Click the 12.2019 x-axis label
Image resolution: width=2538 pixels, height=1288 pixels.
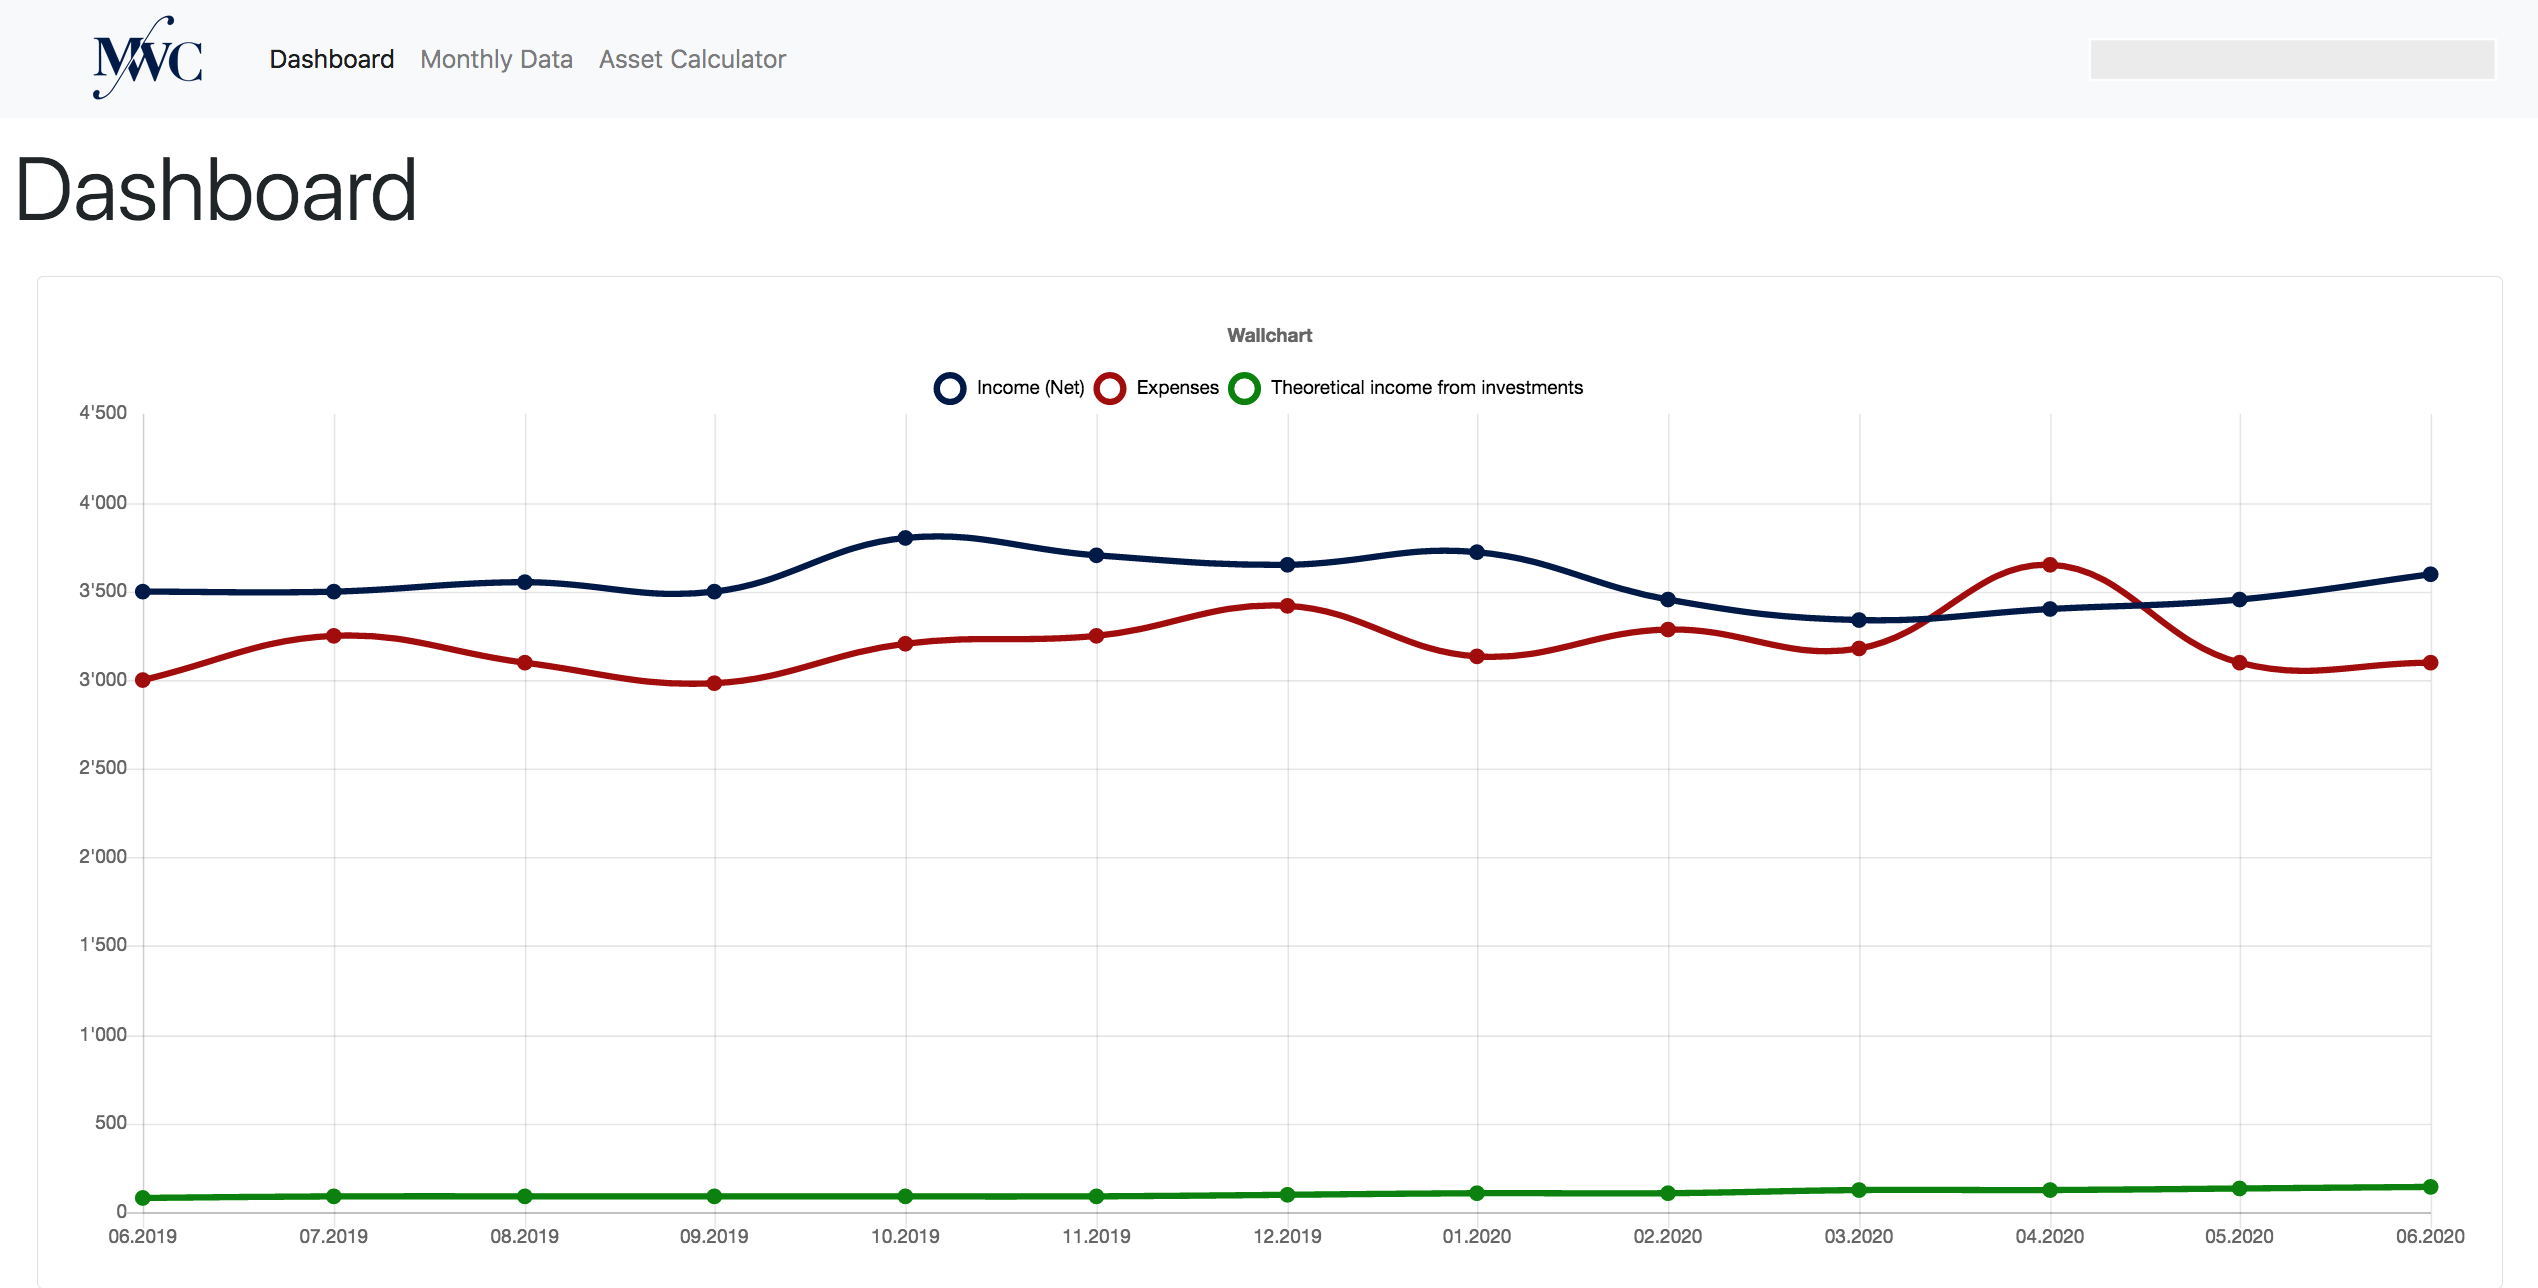[1288, 1236]
